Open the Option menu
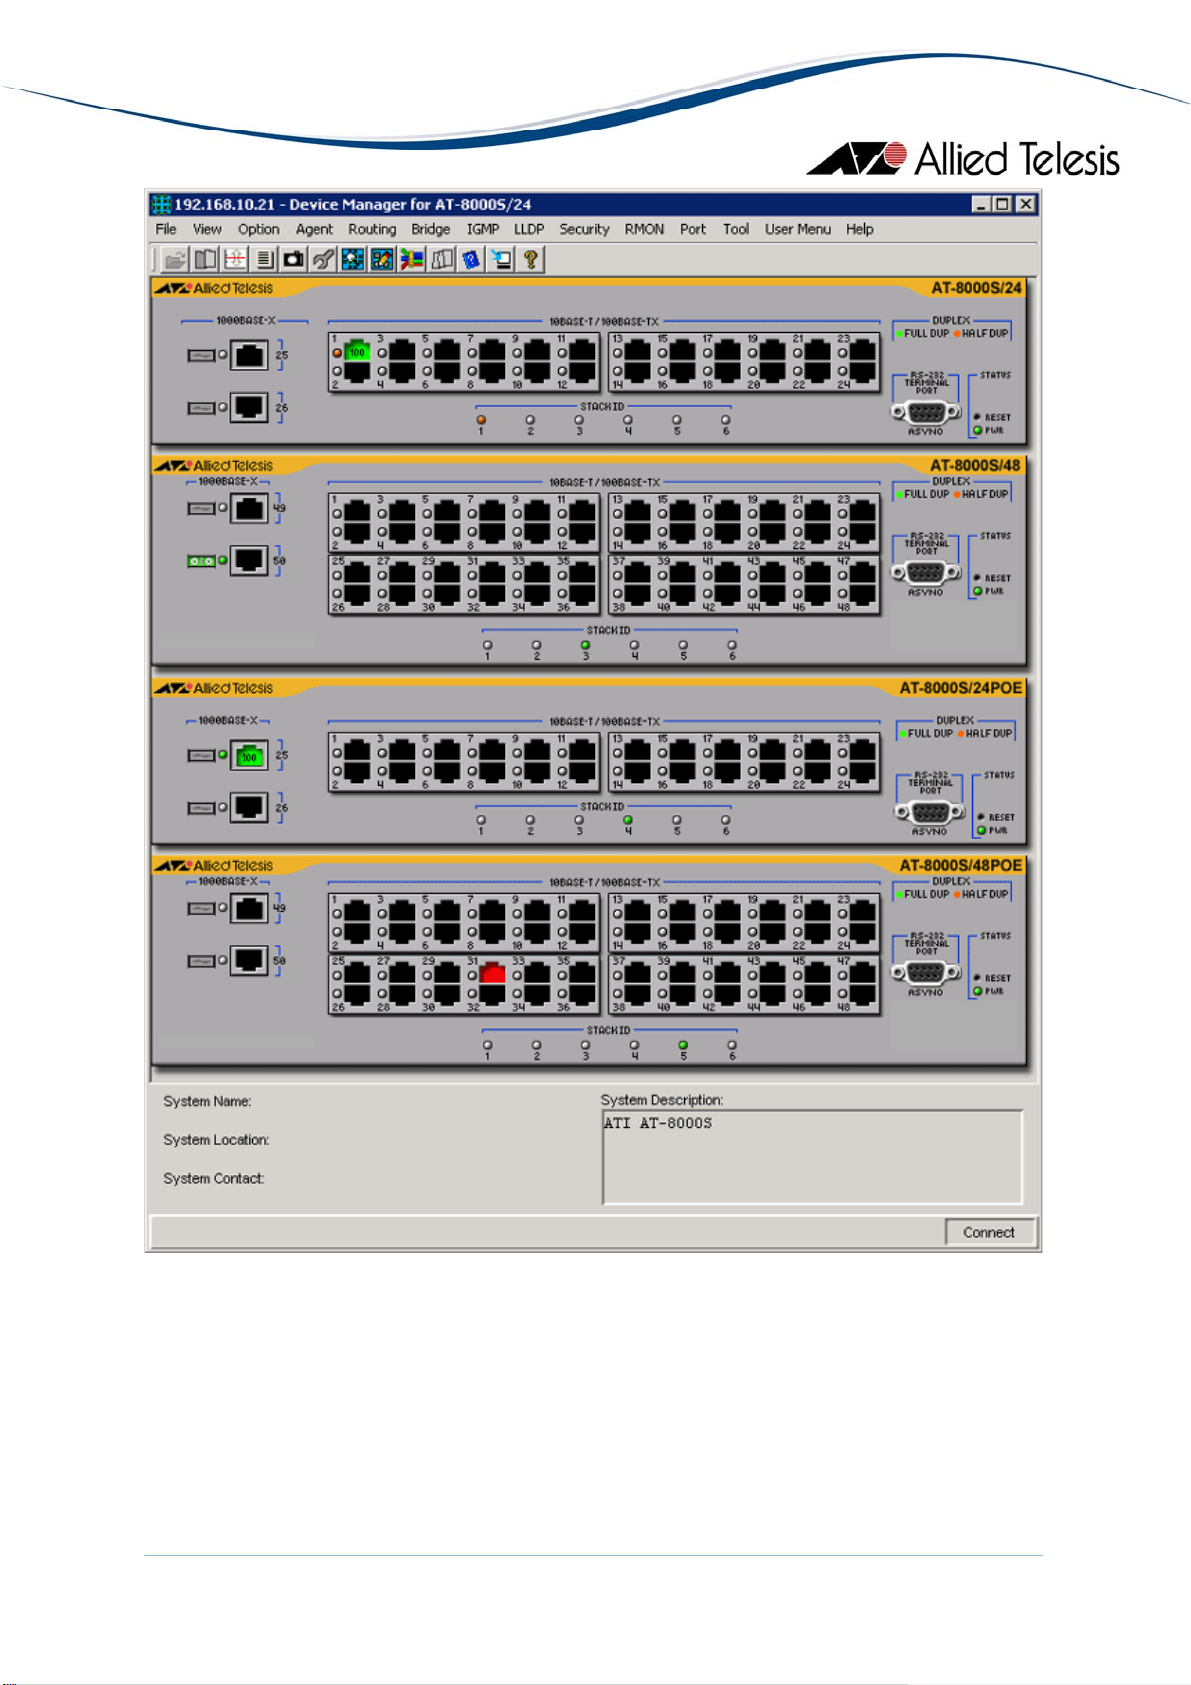 pos(259,229)
